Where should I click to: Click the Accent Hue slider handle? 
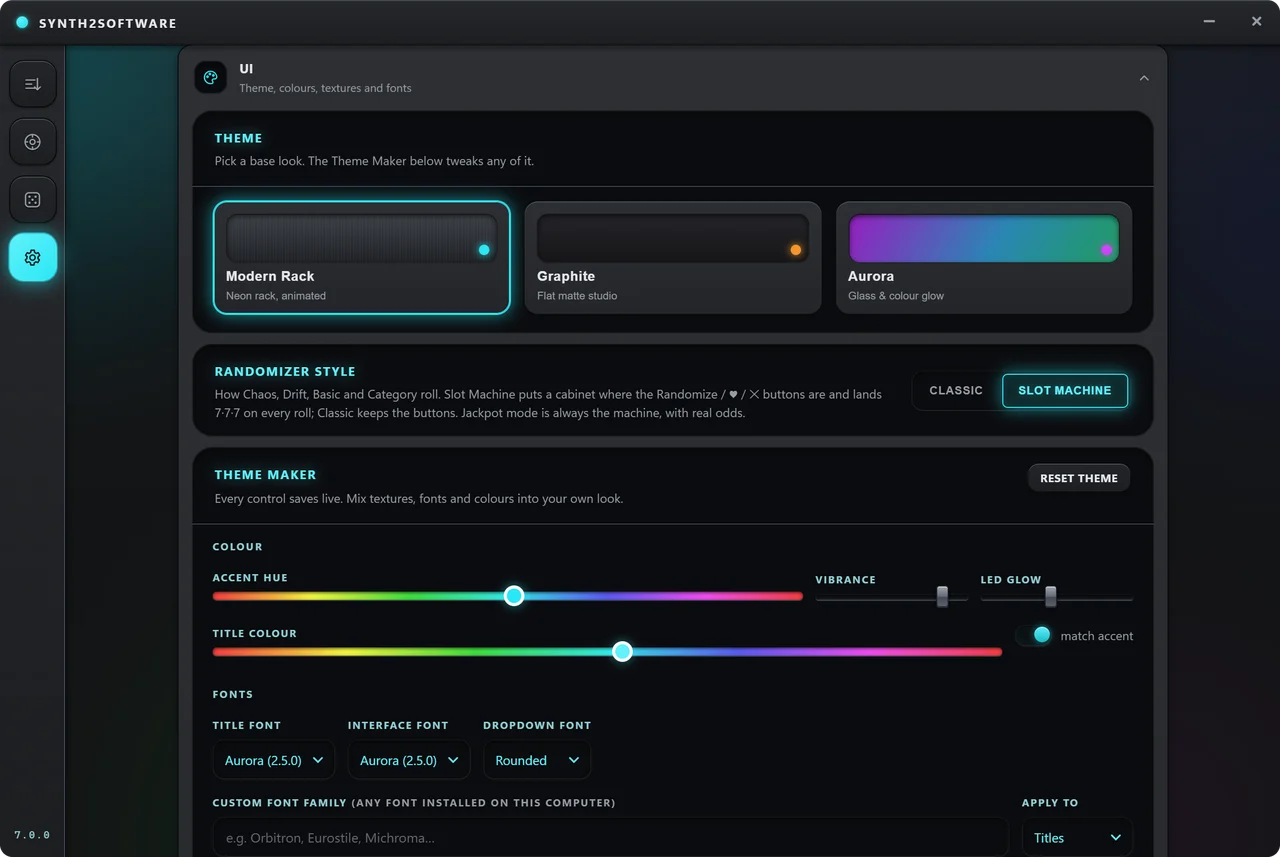pyautogui.click(x=514, y=596)
